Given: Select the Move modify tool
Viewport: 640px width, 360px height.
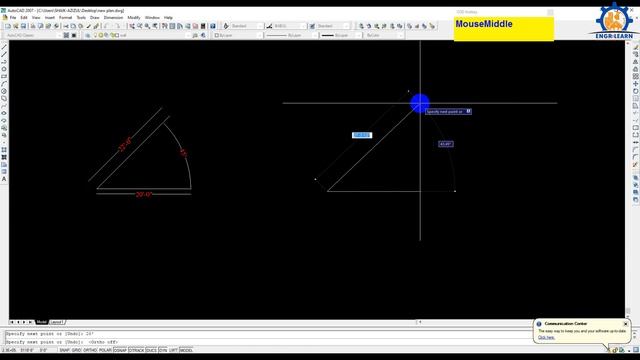Looking at the screenshot, I should pos(636,84).
